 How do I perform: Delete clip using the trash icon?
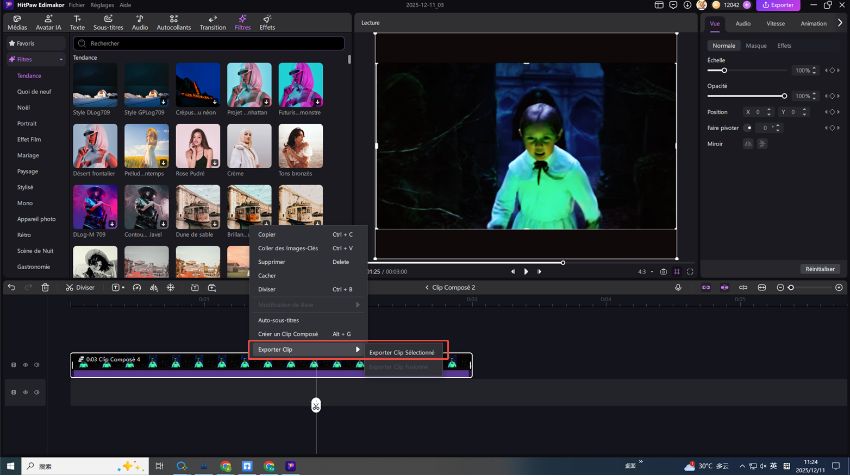pyautogui.click(x=44, y=287)
